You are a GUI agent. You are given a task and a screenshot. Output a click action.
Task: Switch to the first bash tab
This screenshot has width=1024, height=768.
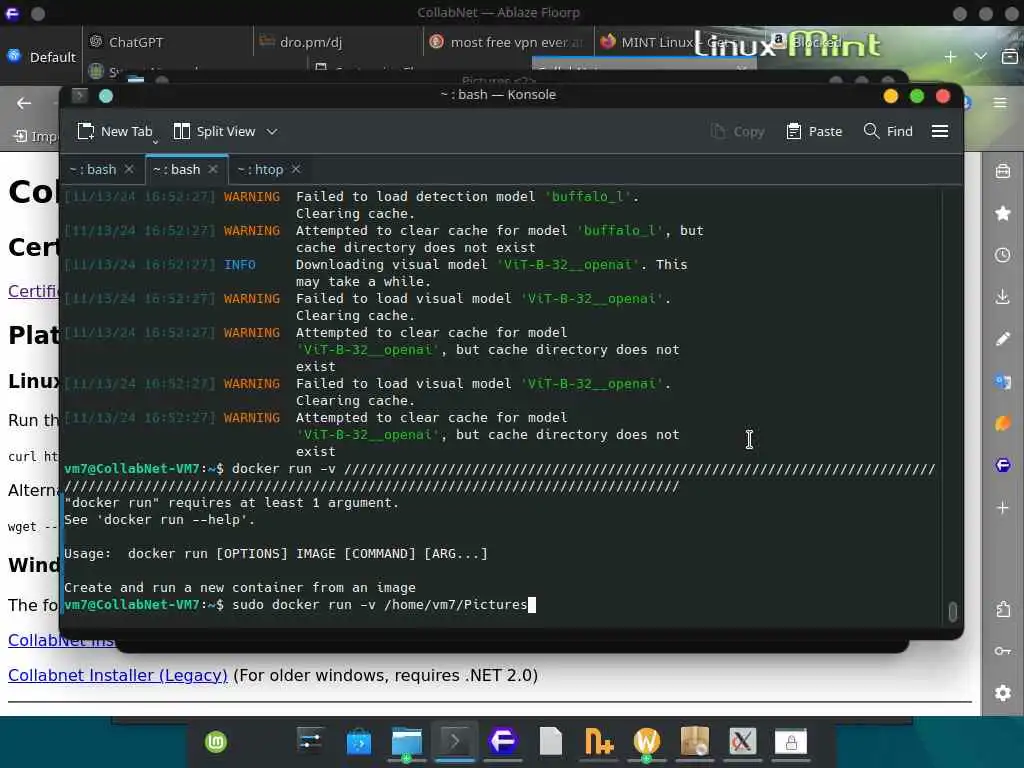coord(93,170)
